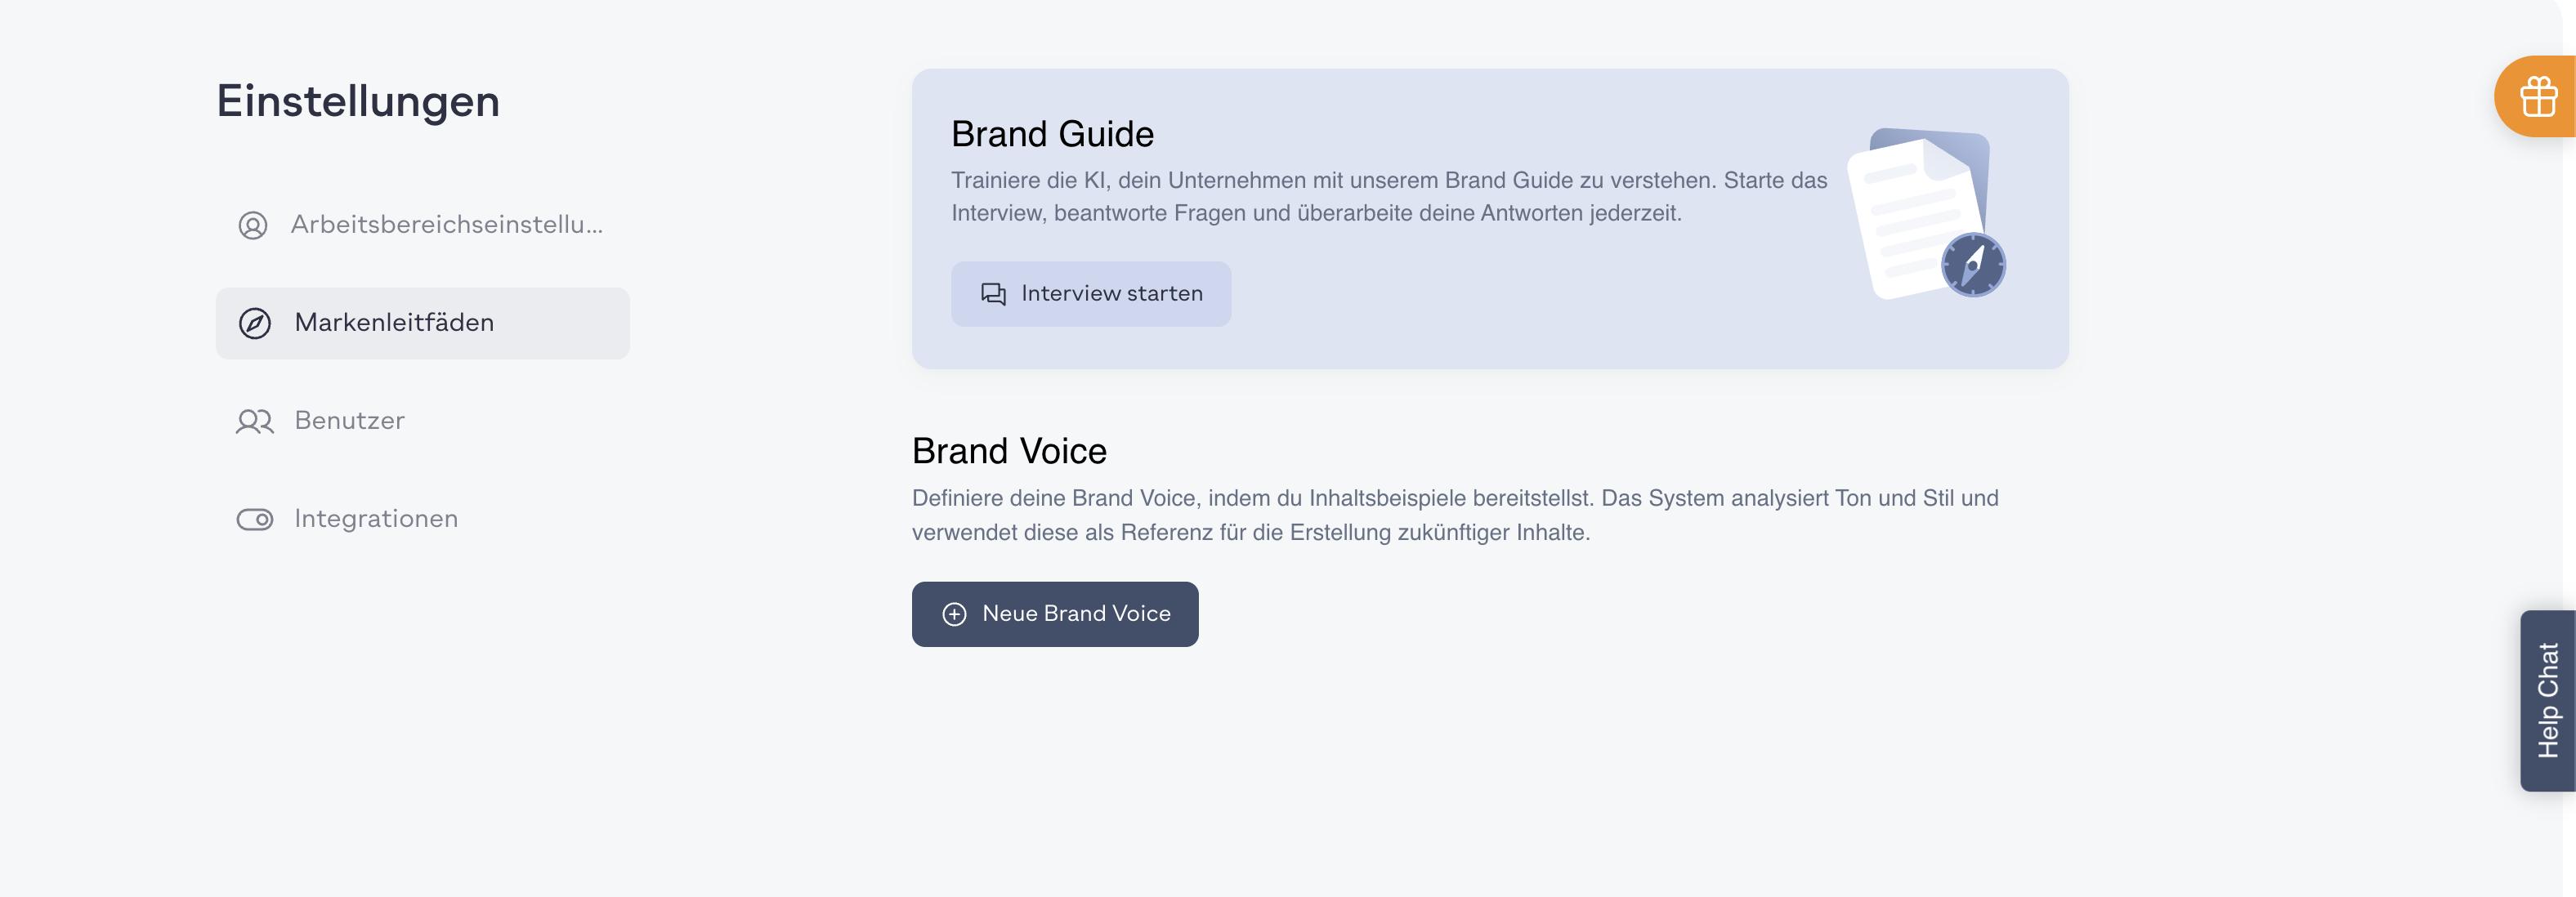The height and width of the screenshot is (897, 2576).
Task: Click the Brand Voice description paragraph
Action: (x=1455, y=515)
